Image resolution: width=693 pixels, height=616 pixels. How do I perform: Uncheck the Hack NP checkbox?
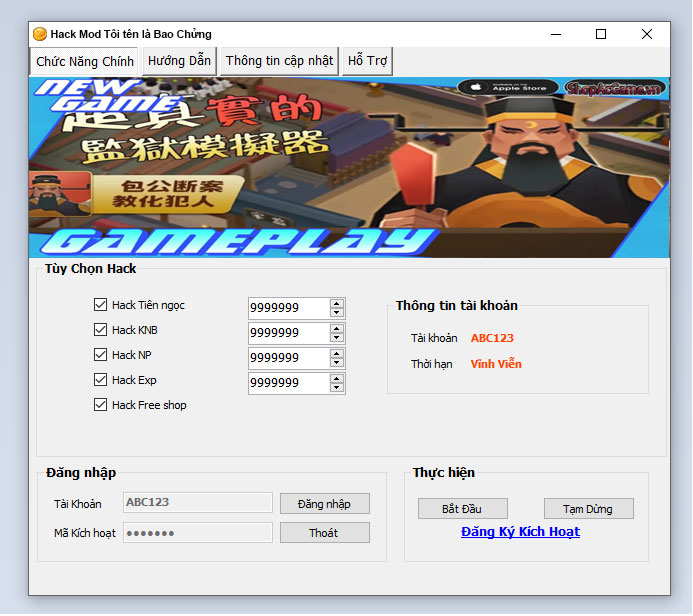pos(100,354)
